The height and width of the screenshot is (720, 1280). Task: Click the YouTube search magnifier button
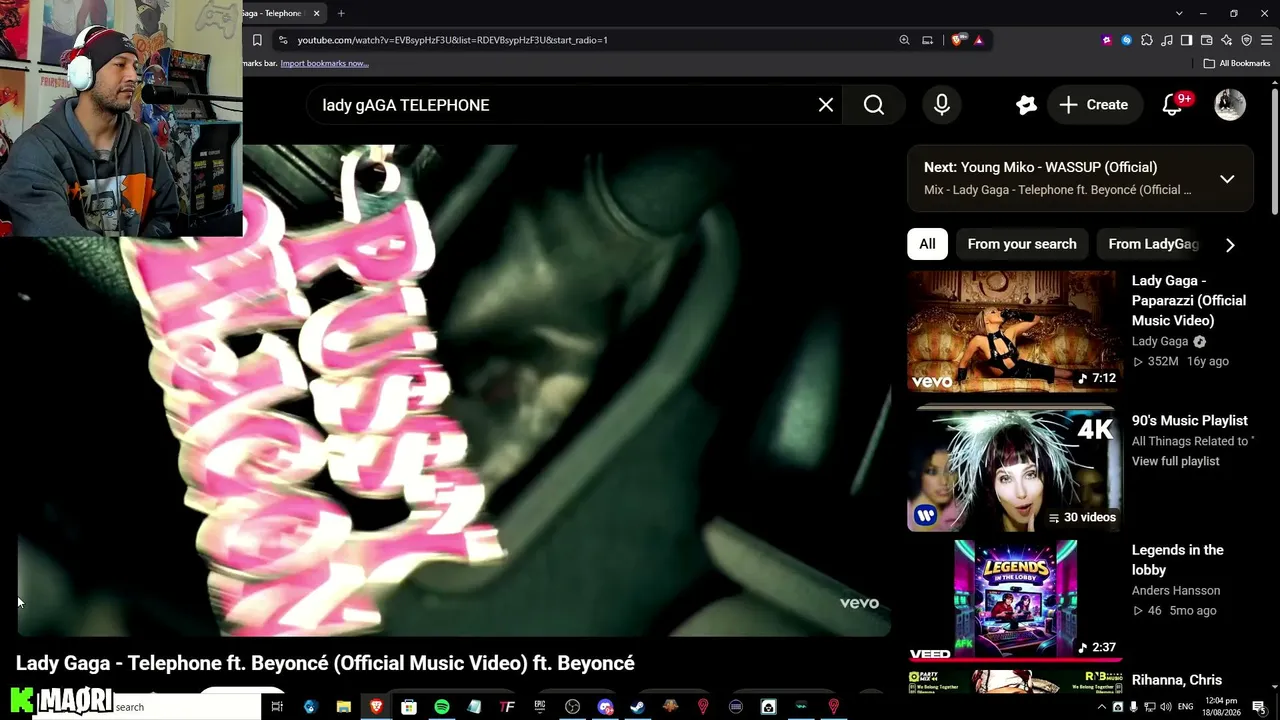(x=874, y=105)
